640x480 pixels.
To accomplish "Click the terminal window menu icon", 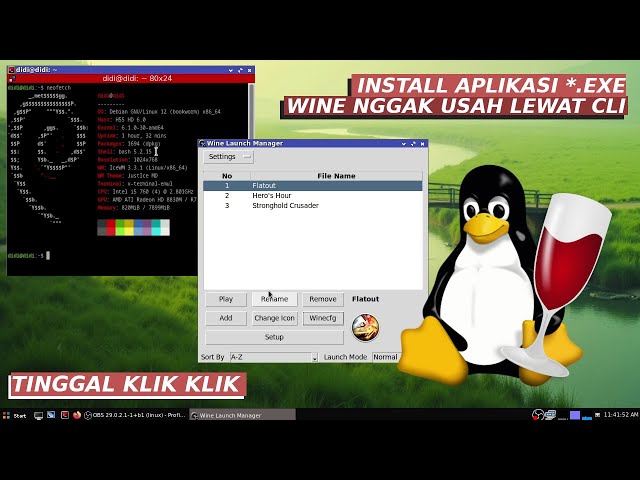I will click(x=11, y=70).
